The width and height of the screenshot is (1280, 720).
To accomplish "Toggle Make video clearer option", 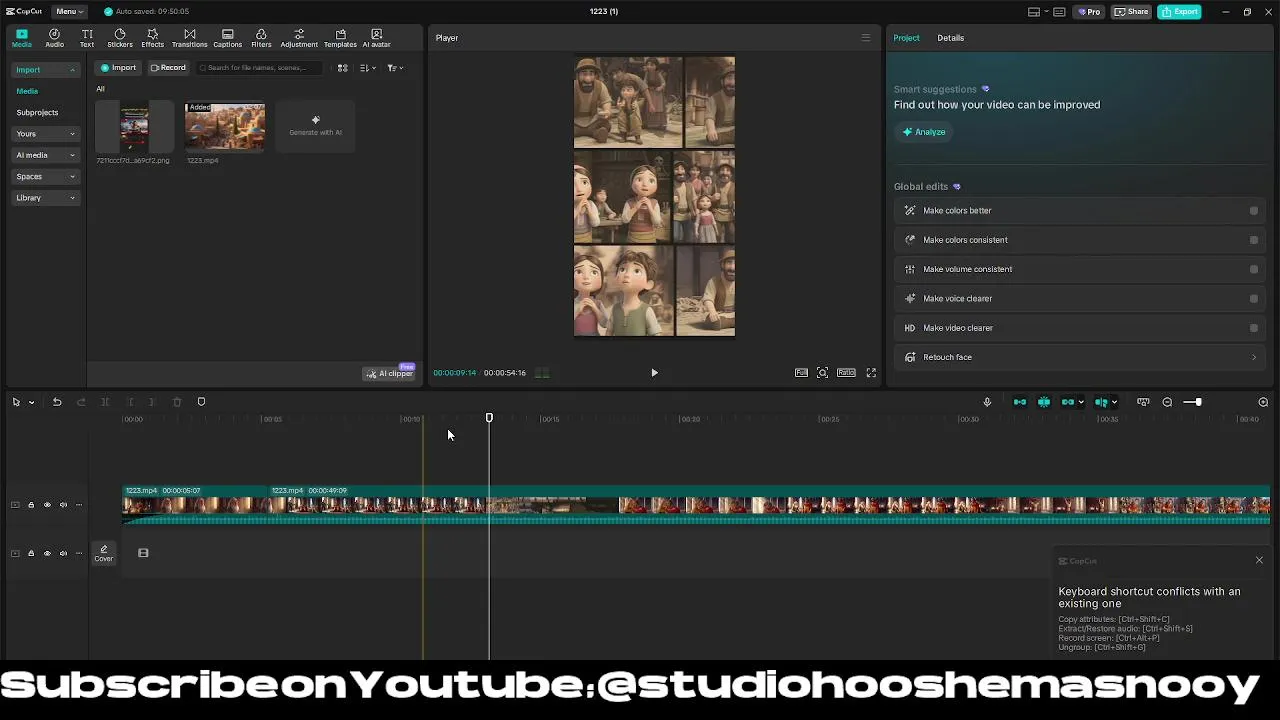I will click(x=1254, y=328).
